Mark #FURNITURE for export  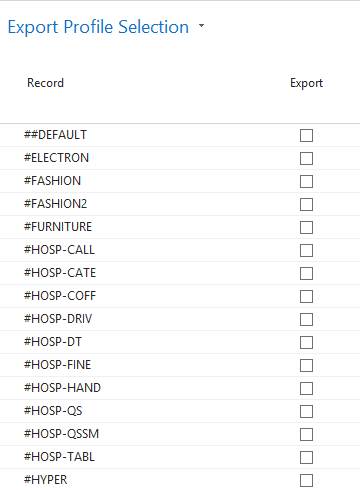tap(306, 227)
